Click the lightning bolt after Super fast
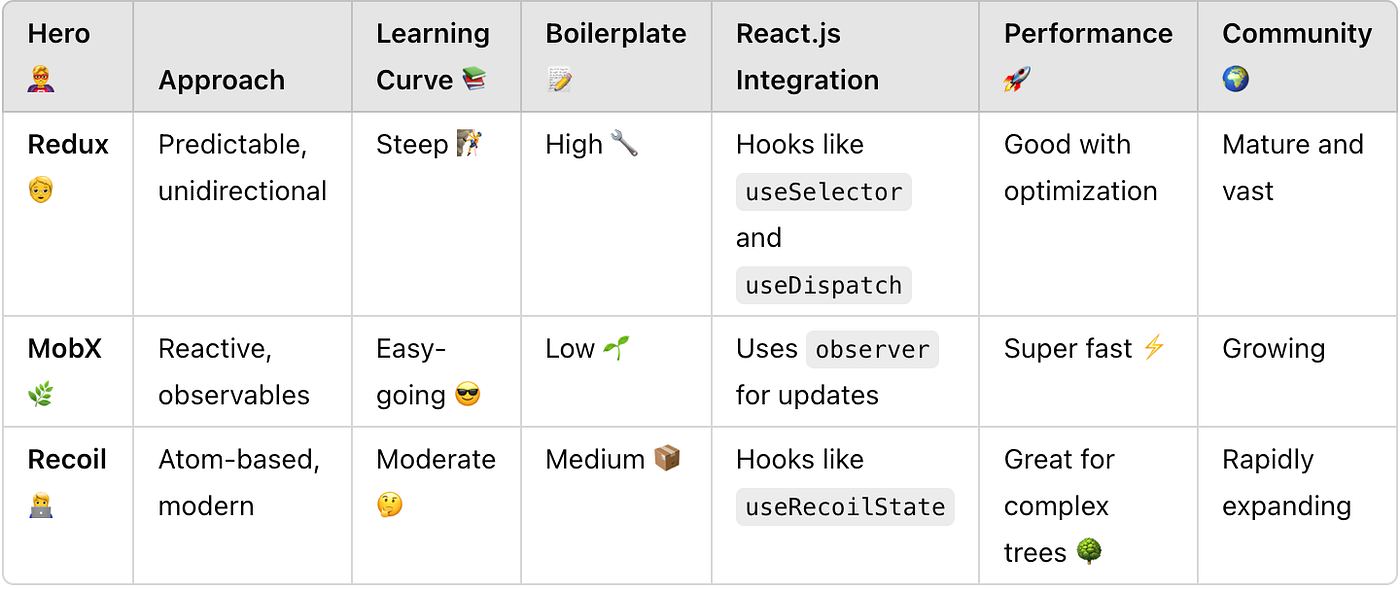 point(1154,348)
